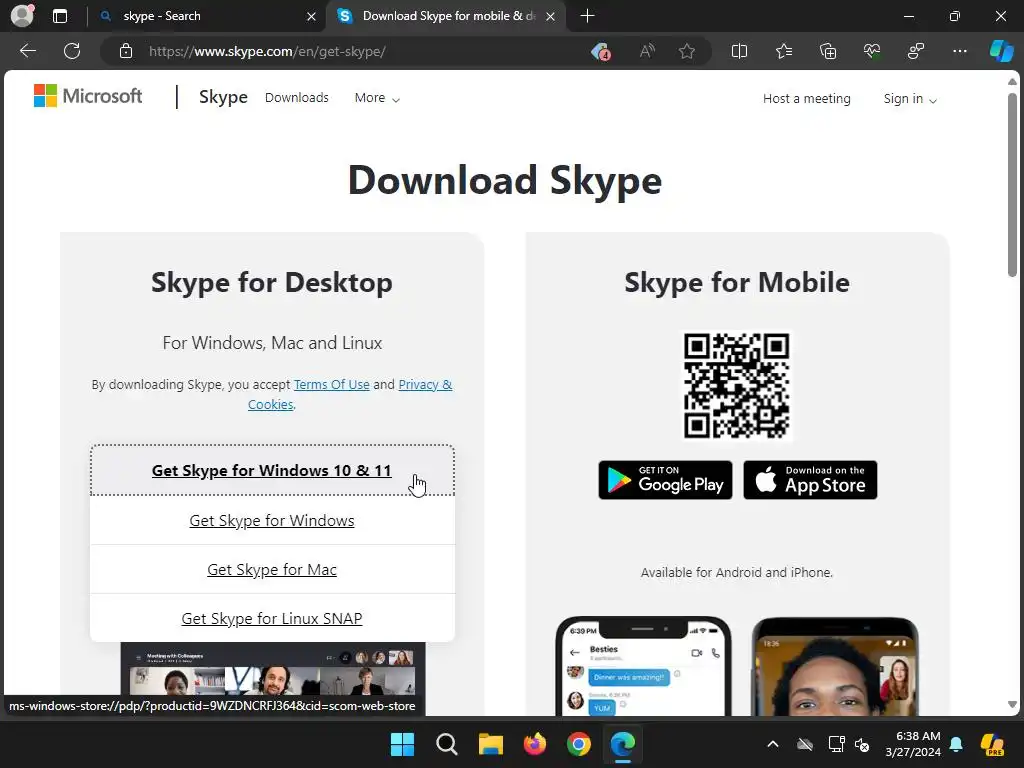Open notifications bell icon
The height and width of the screenshot is (768, 1024).
pyautogui.click(x=956, y=744)
